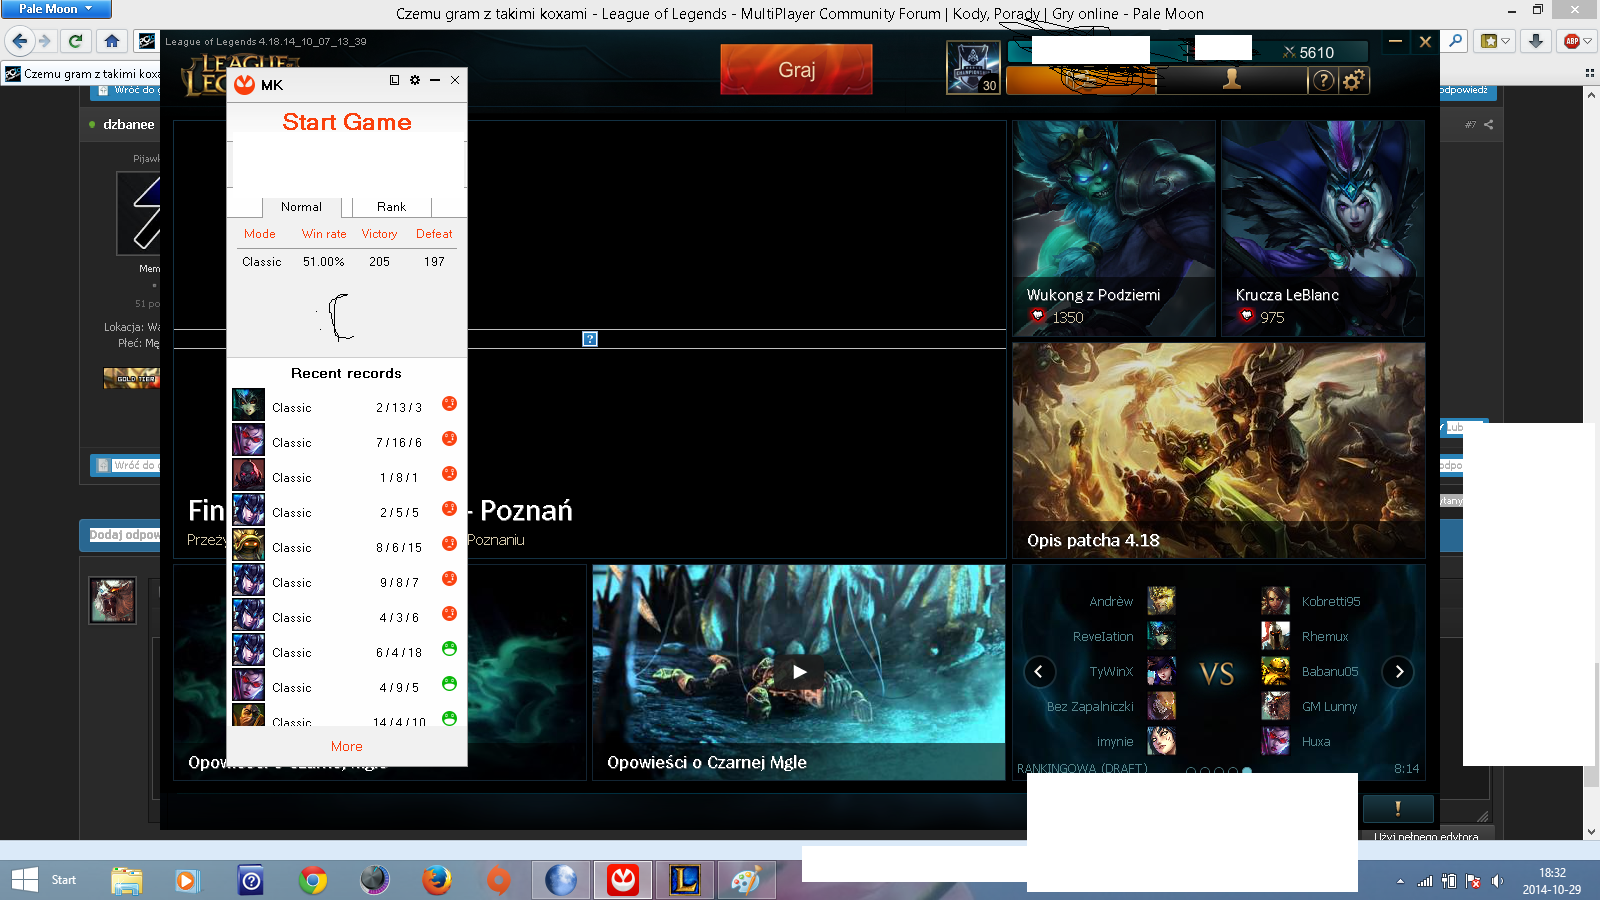
Task: Click the upper 'Wróć do' forum button
Action: pos(126,90)
